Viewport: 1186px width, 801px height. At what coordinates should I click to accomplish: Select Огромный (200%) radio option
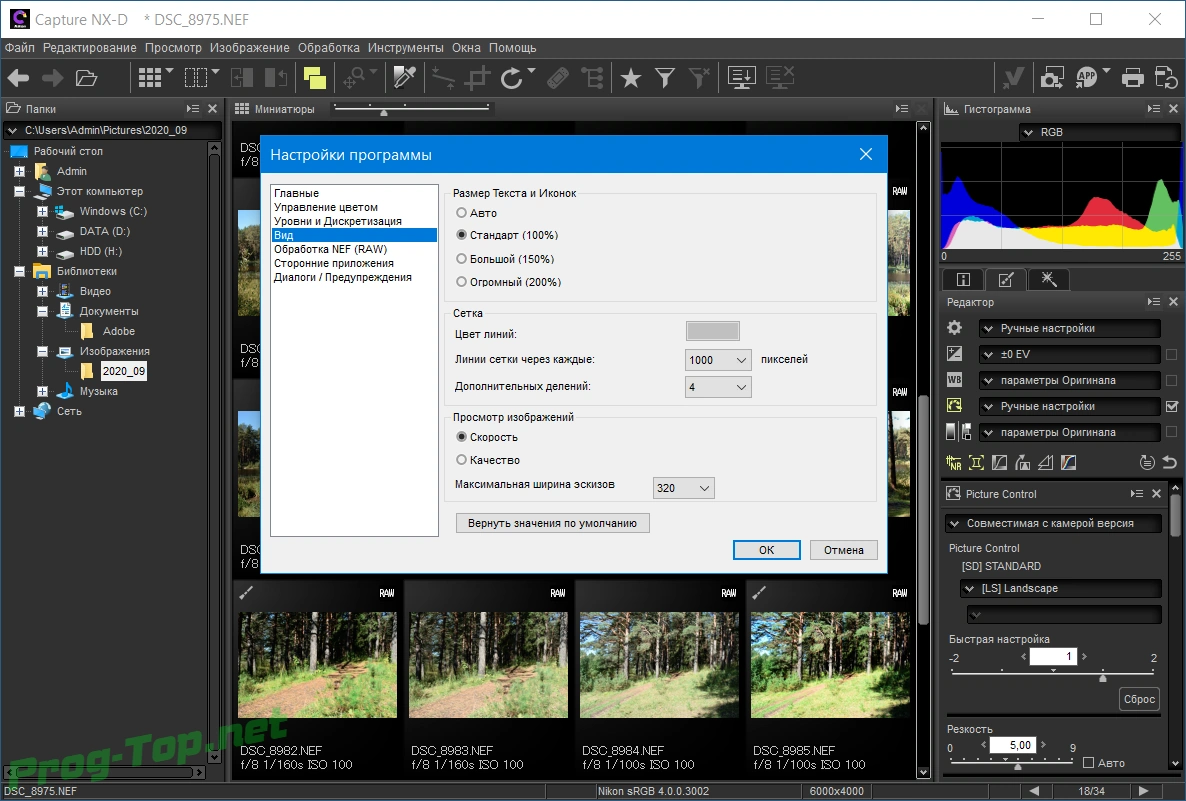[x=461, y=282]
